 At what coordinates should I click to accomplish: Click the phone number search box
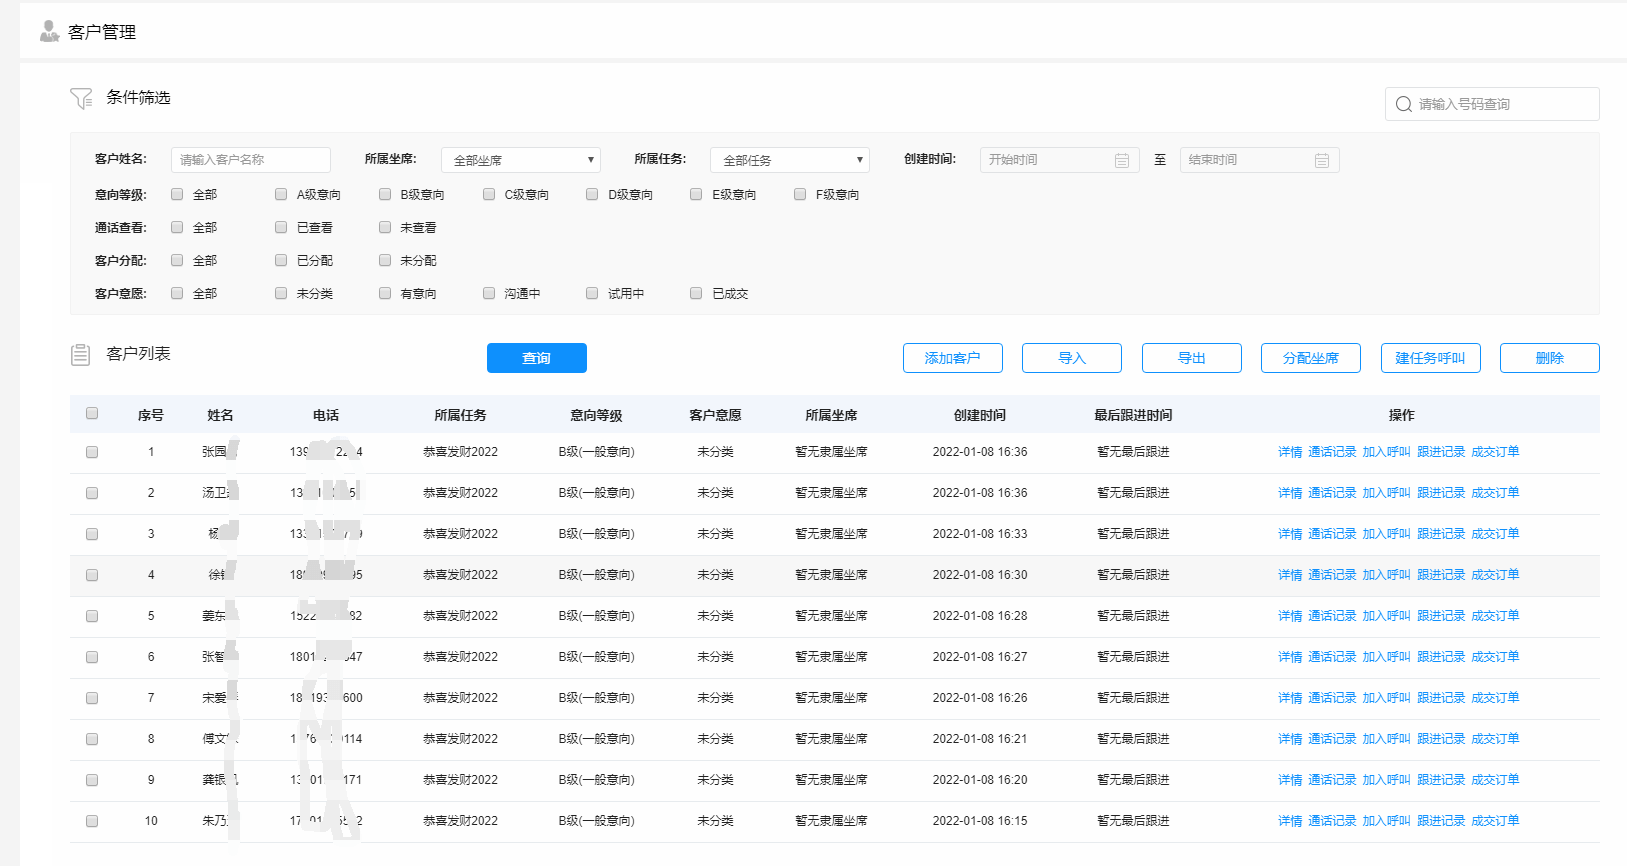(x=1492, y=104)
